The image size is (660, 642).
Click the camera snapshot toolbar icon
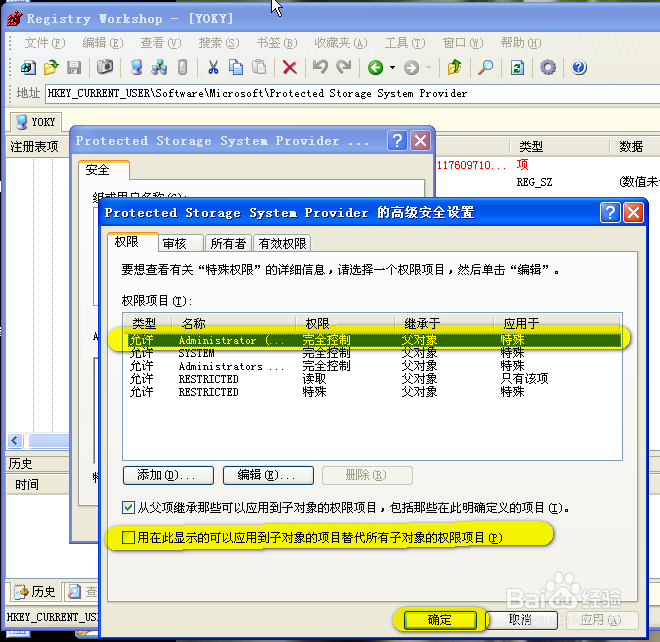point(105,67)
